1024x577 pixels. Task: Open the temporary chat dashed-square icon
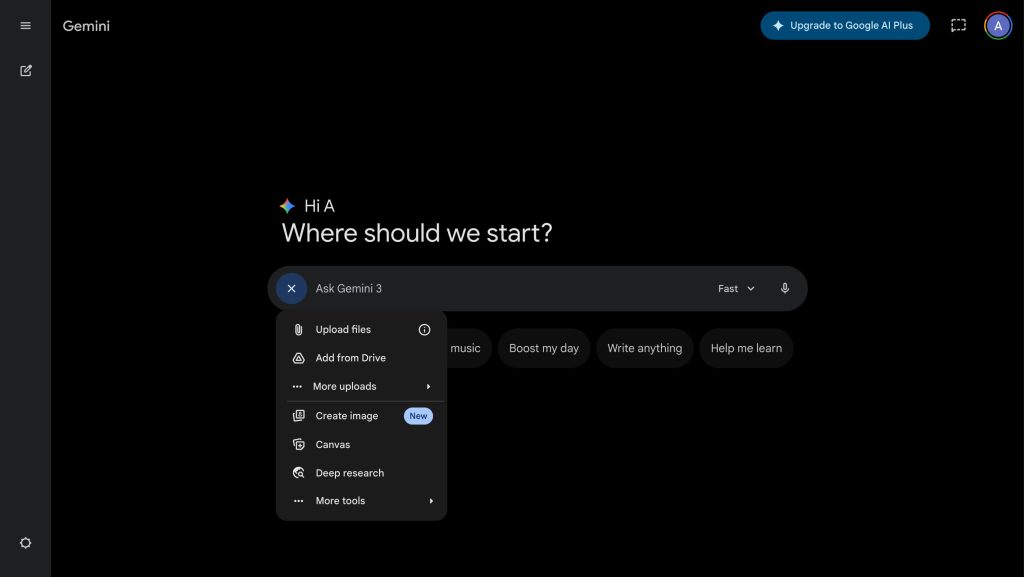958,26
